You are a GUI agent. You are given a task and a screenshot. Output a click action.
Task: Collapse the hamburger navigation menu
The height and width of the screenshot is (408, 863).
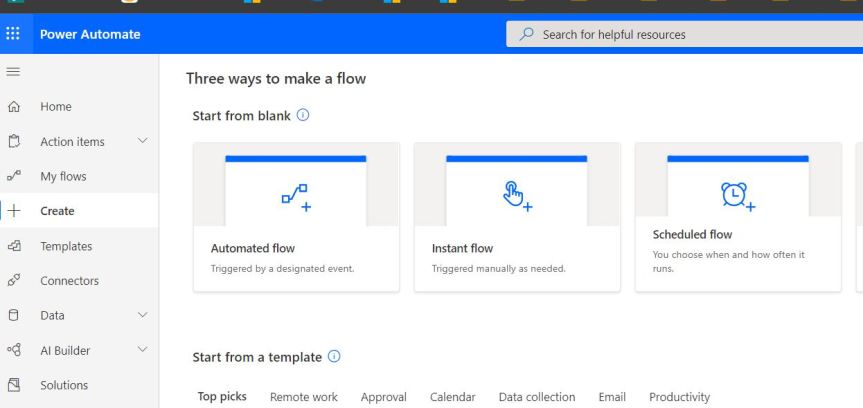click(x=13, y=72)
